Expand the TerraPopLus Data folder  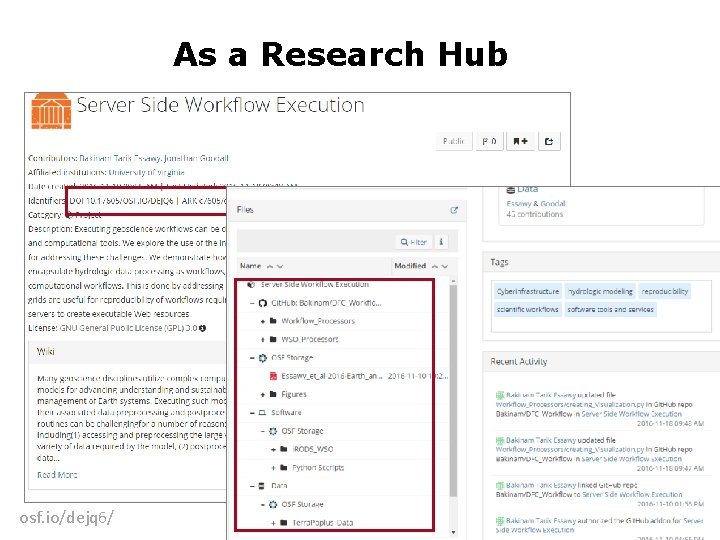[273, 523]
